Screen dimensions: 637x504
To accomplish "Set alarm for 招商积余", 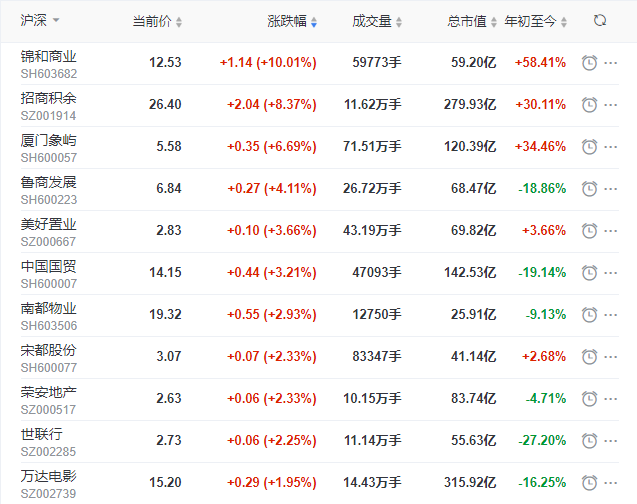I will coord(589,105).
